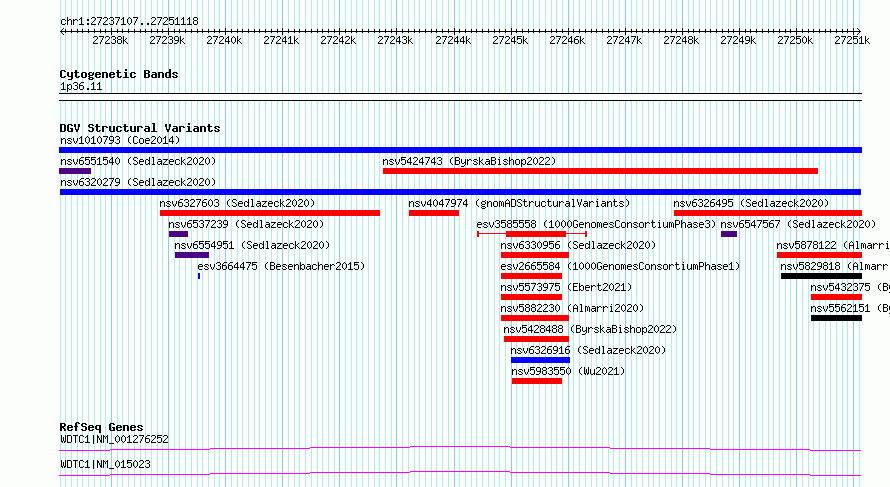Click the RefSeq Genes track heading
The image size is (890, 487).
coord(101,427)
